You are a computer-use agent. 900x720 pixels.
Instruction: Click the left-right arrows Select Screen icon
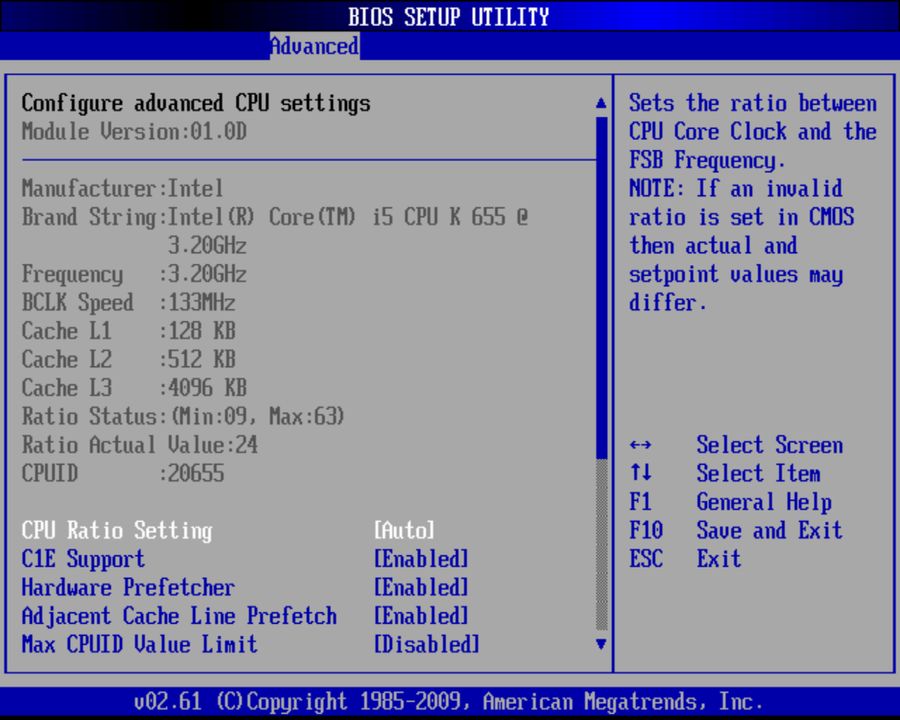[640, 446]
